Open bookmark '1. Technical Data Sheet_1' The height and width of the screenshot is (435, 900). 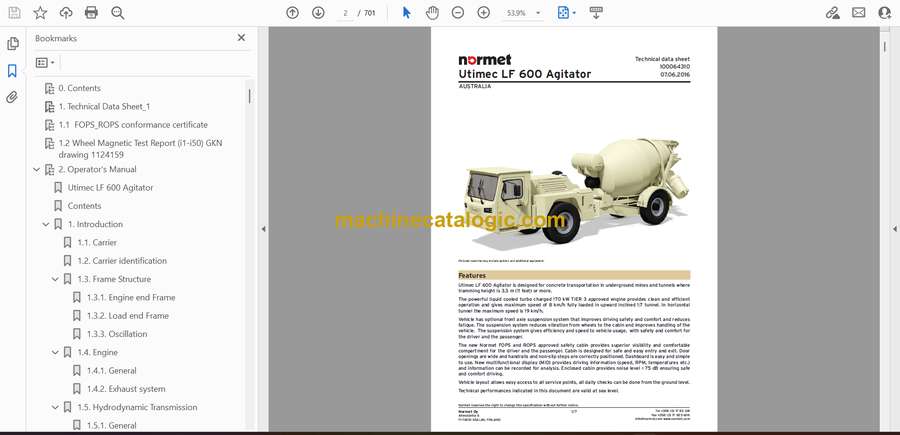point(104,106)
